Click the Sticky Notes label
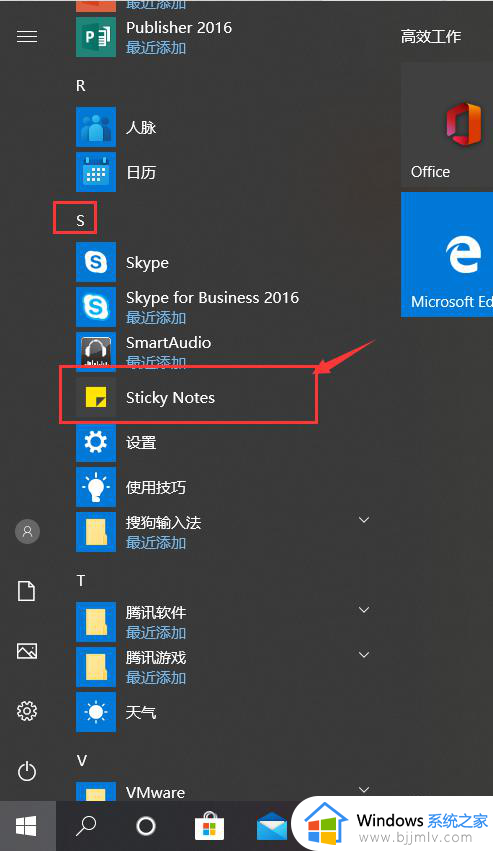 [170, 398]
